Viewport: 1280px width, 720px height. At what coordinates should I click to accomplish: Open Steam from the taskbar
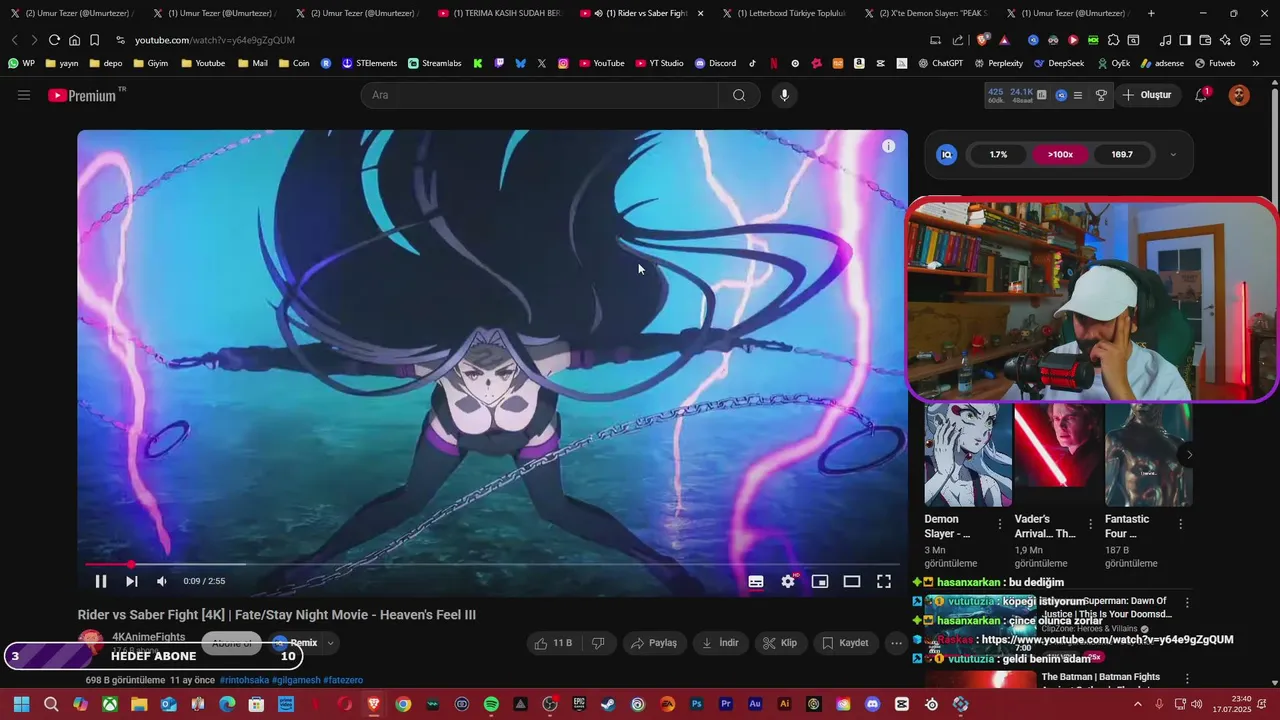(608, 704)
